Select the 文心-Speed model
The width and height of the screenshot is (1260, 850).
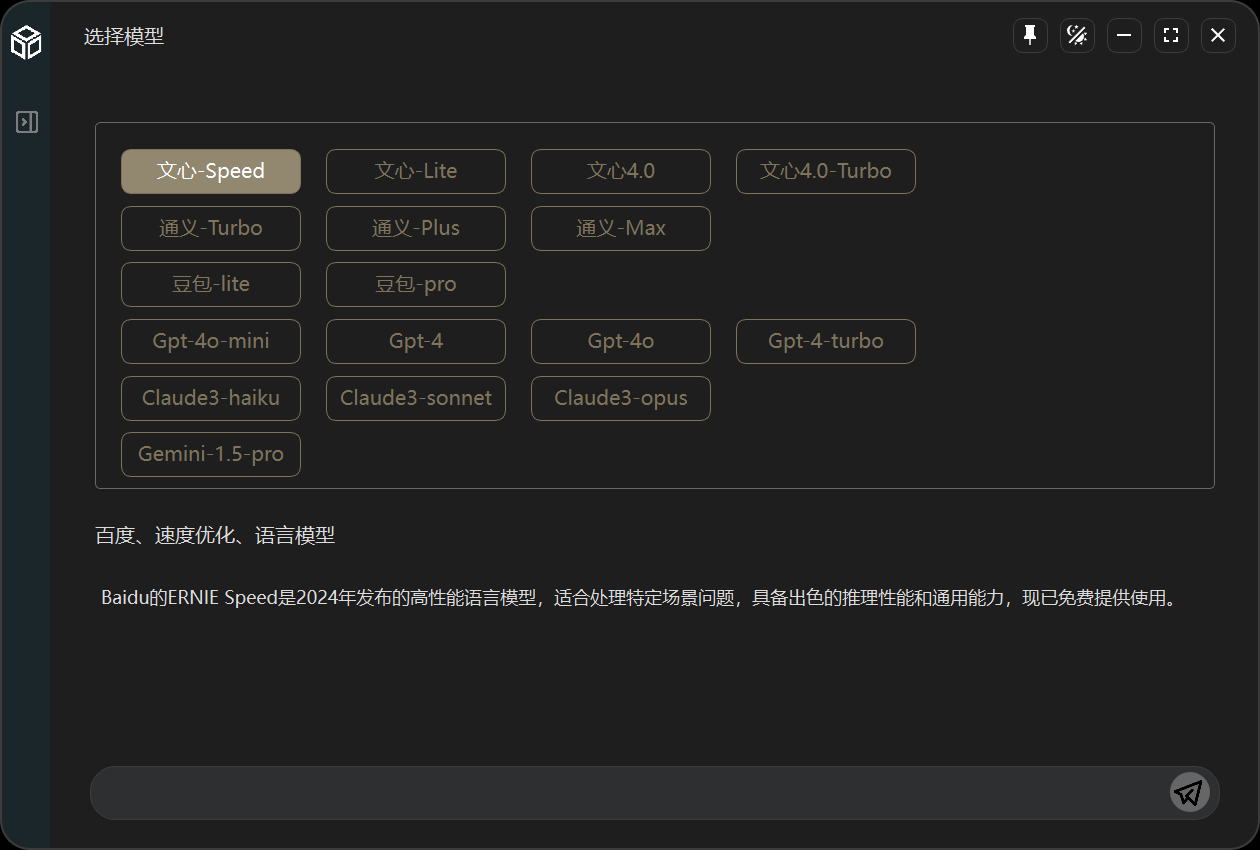pos(211,171)
